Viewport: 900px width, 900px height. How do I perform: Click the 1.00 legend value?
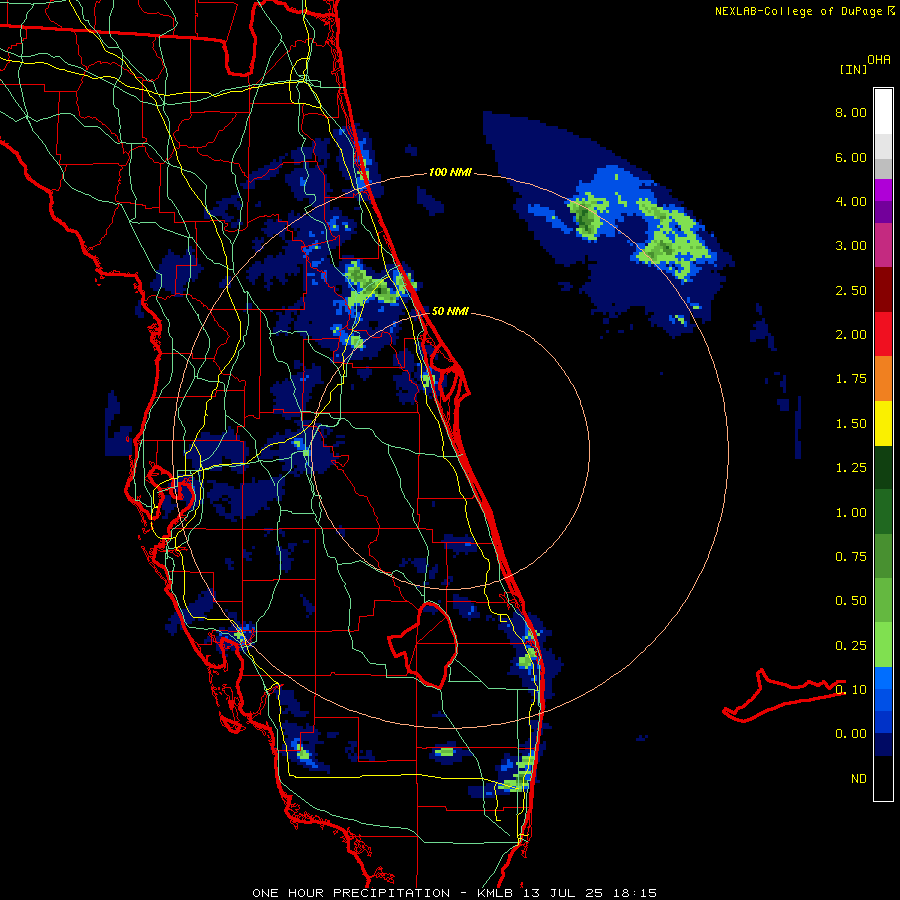pos(851,513)
